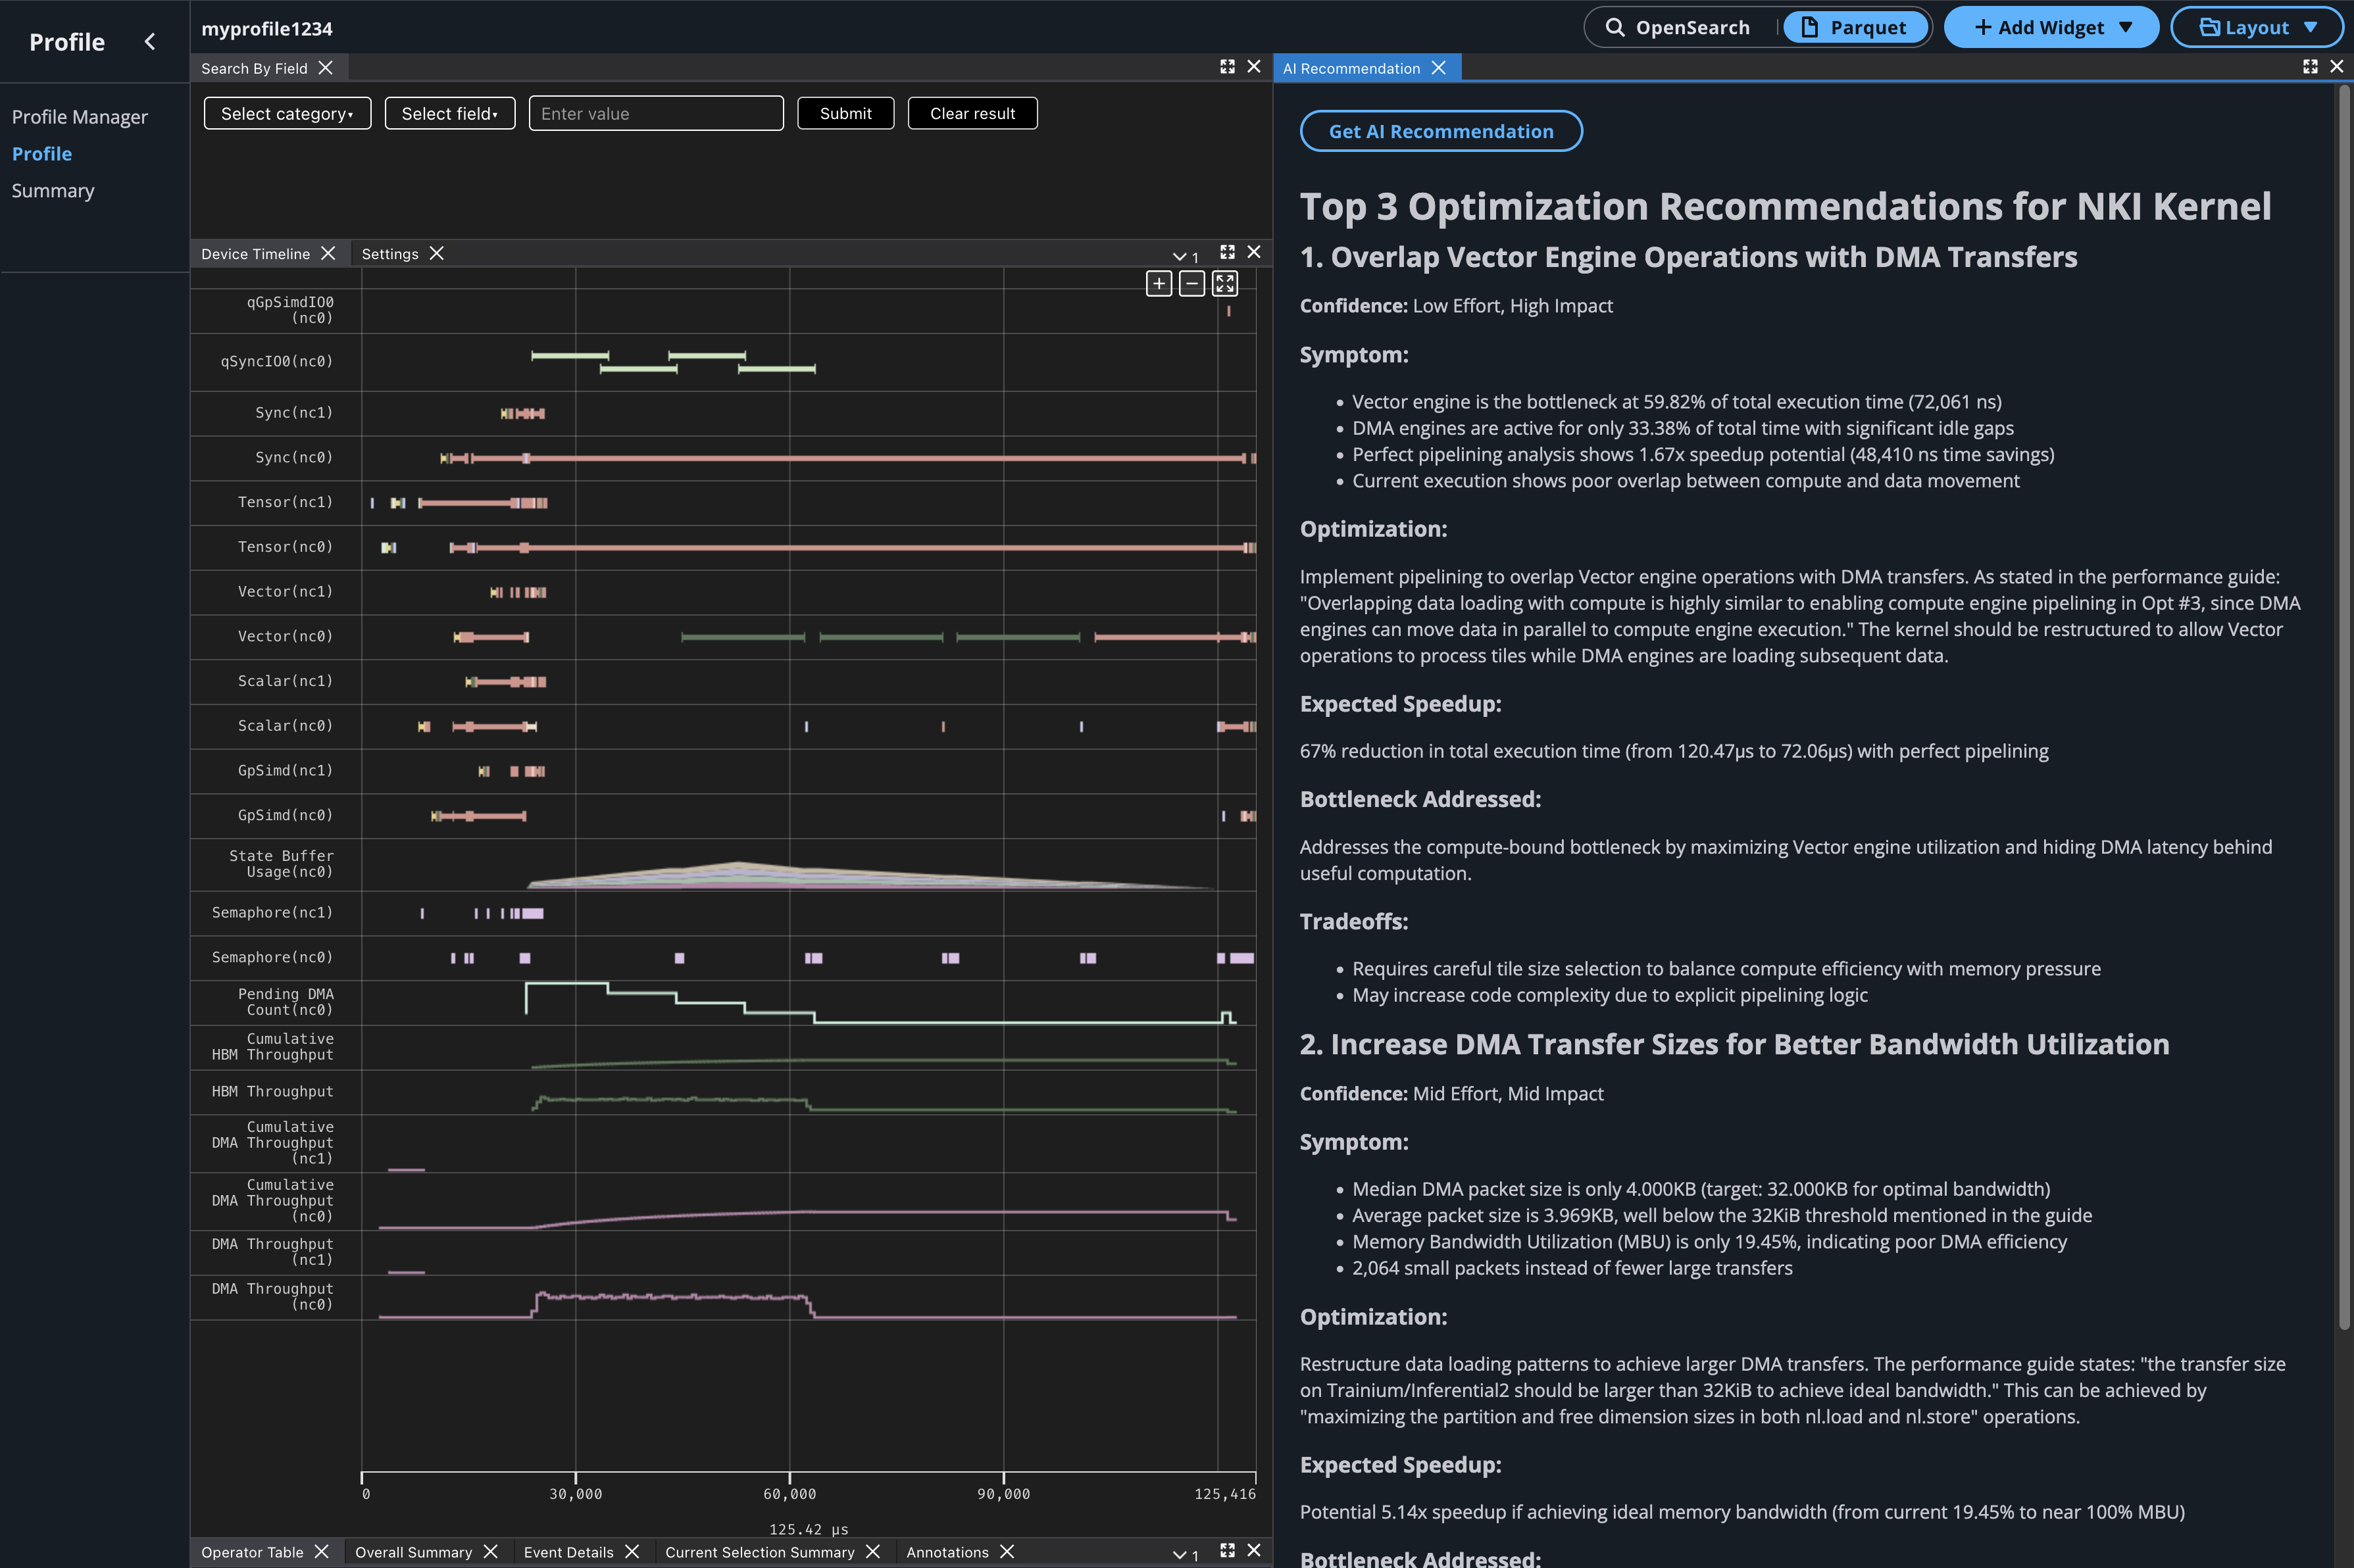Maximize the Search By Field panel
Image resolution: width=2354 pixels, height=1568 pixels.
(x=1227, y=66)
